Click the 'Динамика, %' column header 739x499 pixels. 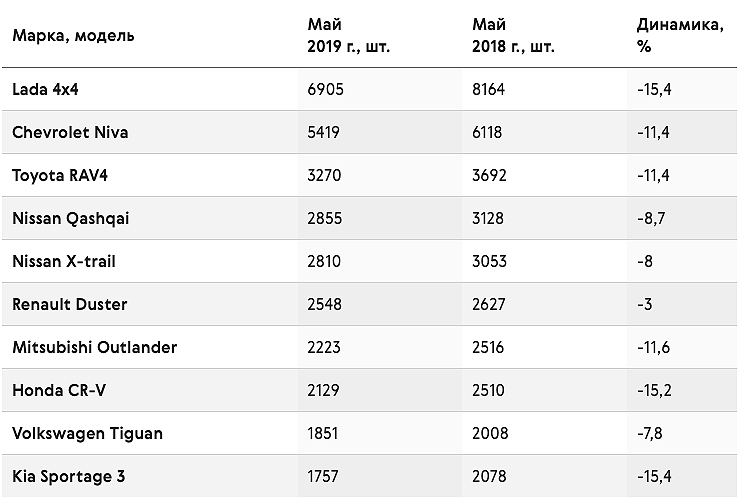(680, 35)
